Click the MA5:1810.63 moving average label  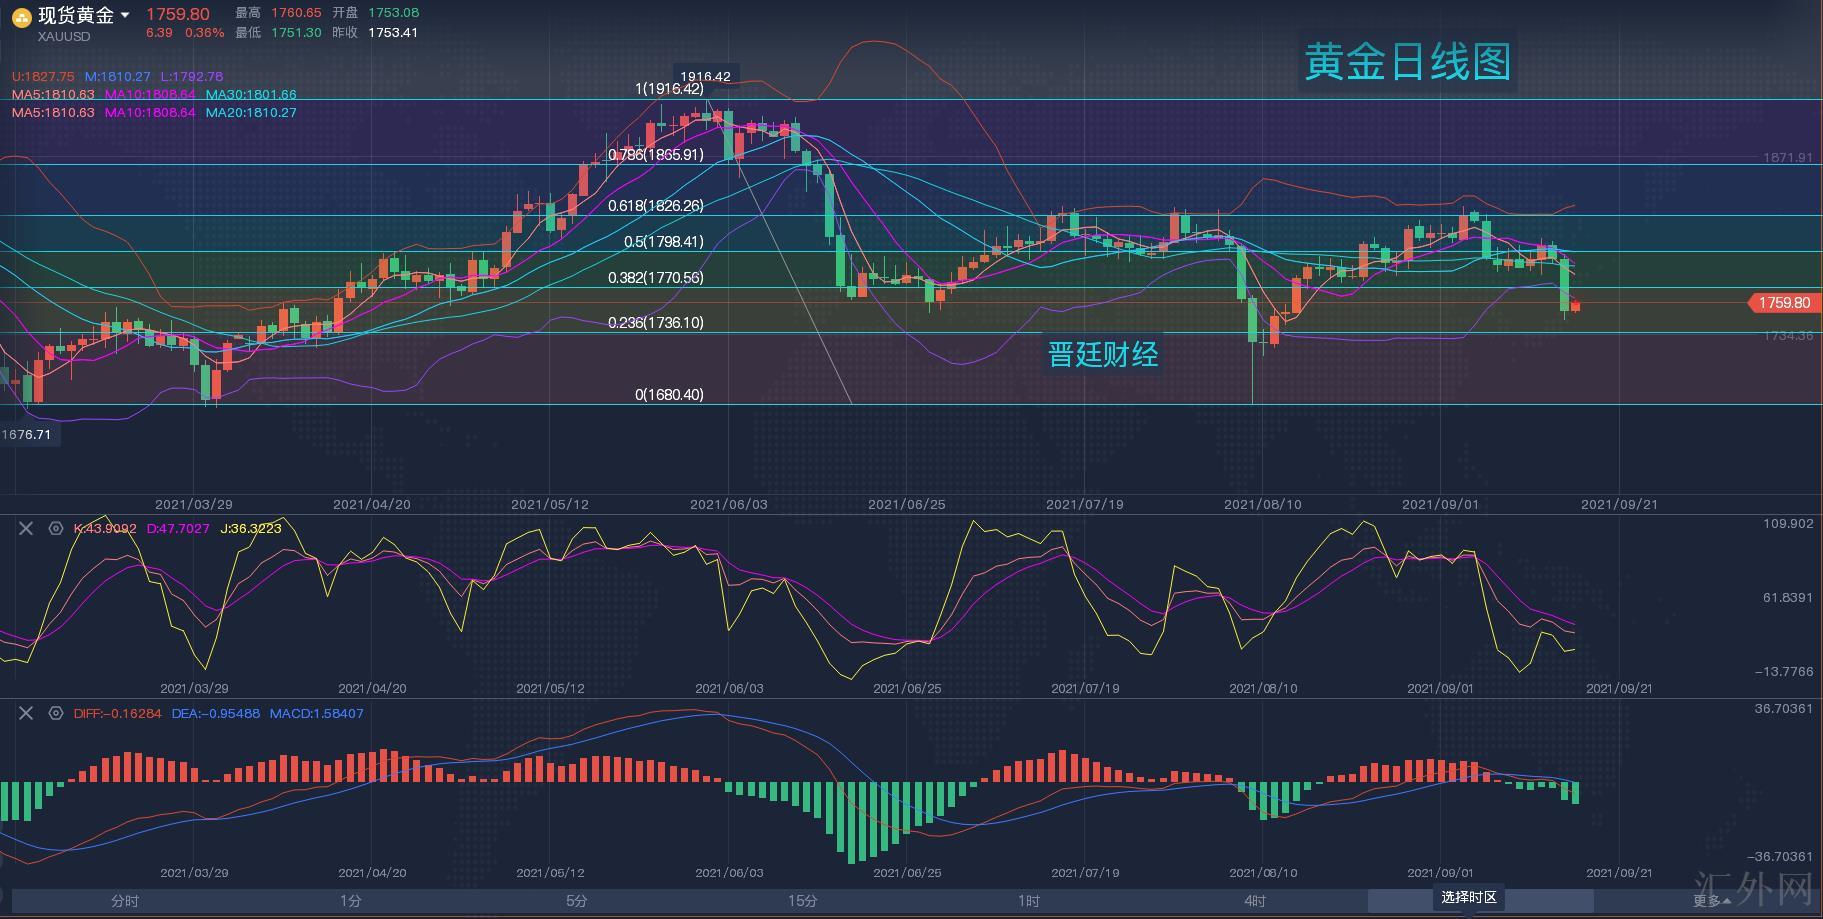(x=53, y=95)
